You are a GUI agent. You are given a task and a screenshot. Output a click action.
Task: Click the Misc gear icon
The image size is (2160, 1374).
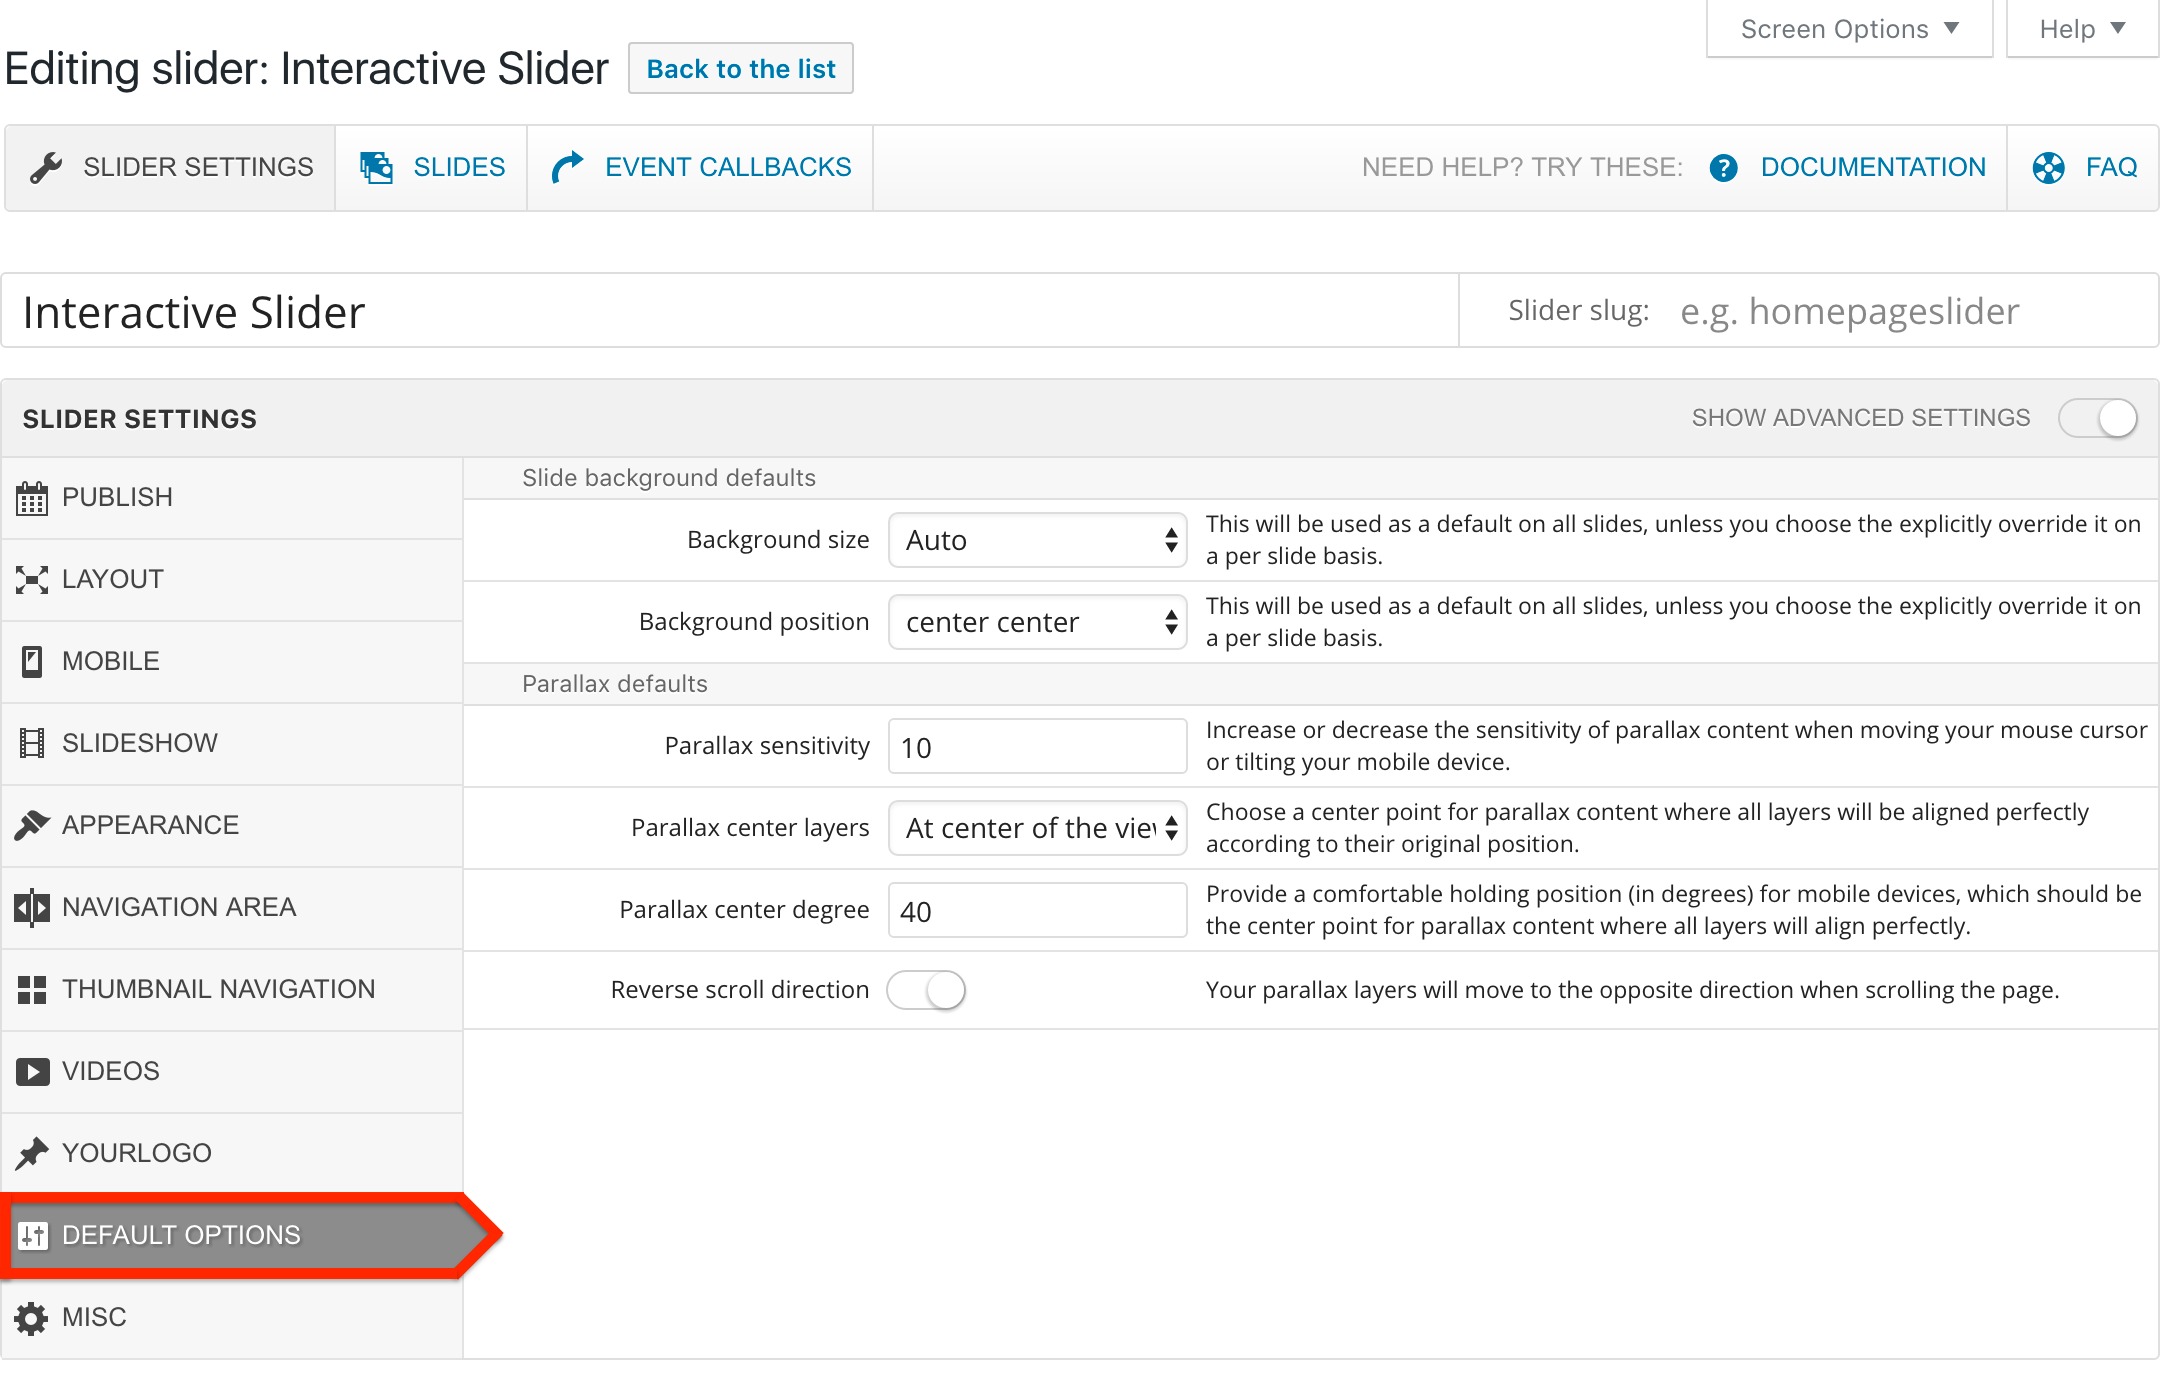click(x=32, y=1318)
